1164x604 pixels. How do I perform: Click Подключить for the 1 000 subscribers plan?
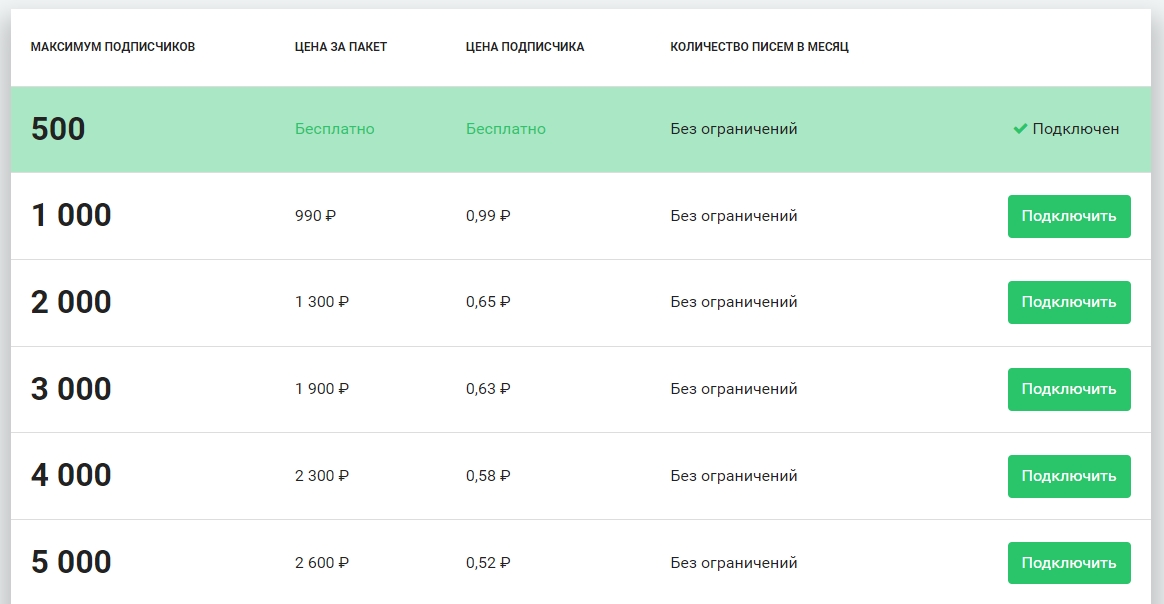[1069, 217]
